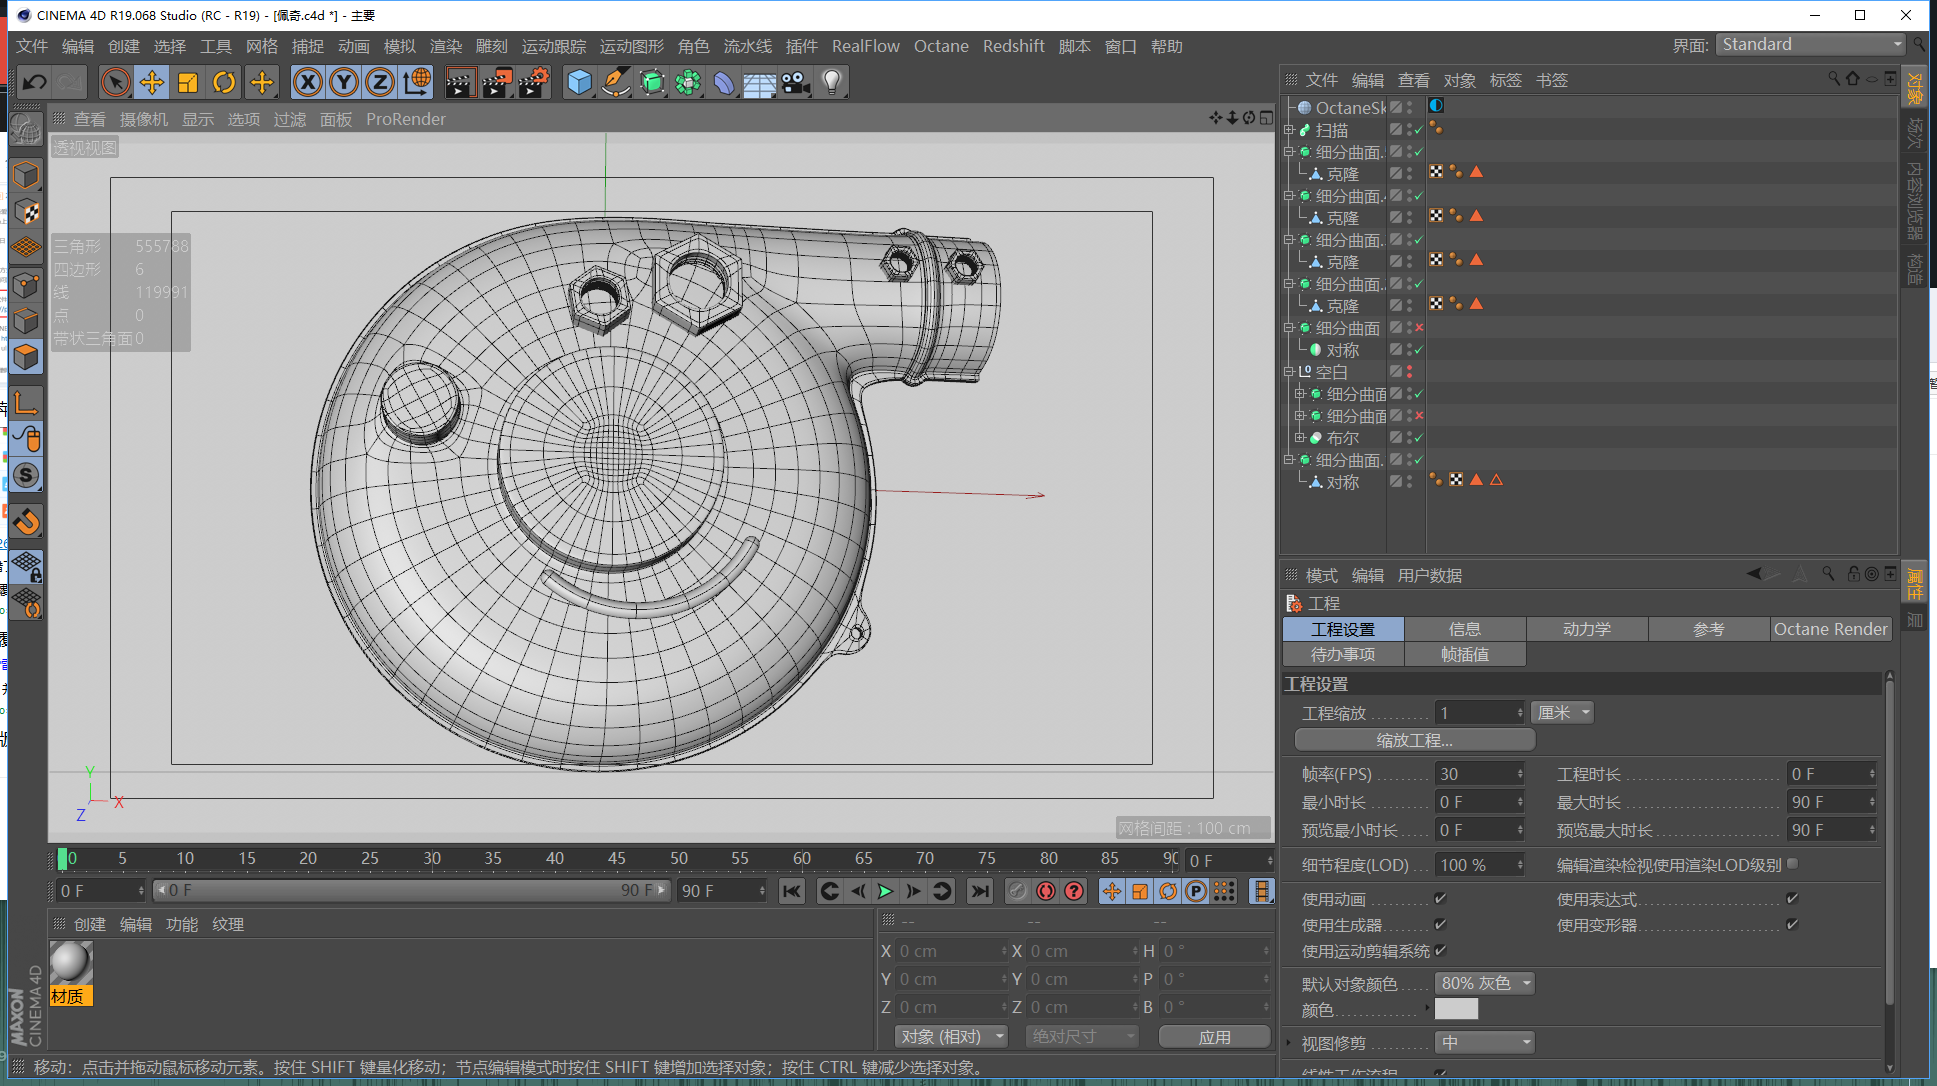Open the 视图修剪 dropdown set to 中

pos(1485,1043)
